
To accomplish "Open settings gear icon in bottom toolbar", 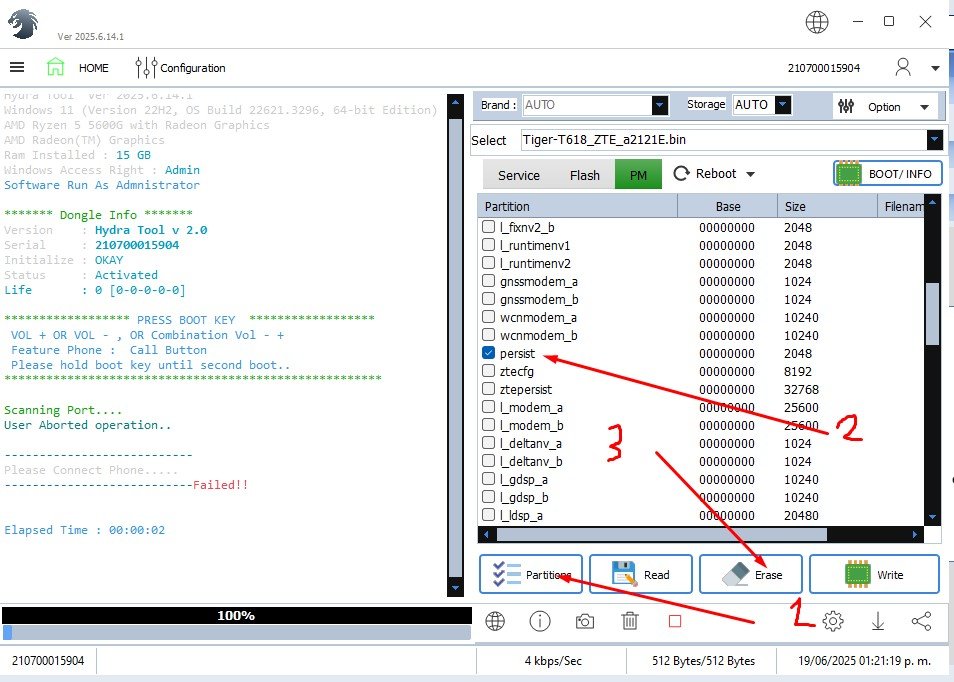I will tap(832, 621).
